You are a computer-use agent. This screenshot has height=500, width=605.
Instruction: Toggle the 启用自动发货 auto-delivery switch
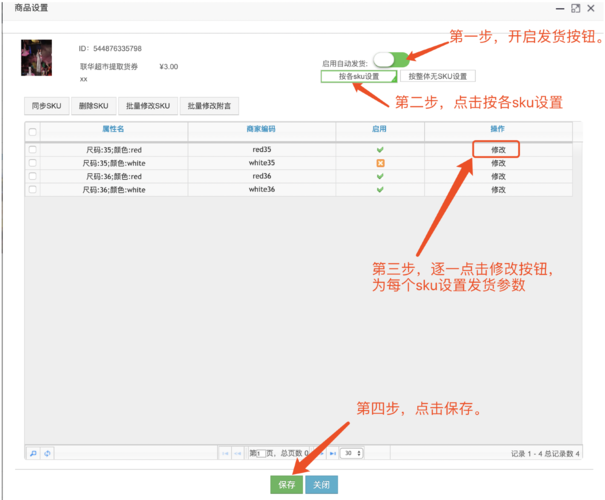click(x=391, y=60)
